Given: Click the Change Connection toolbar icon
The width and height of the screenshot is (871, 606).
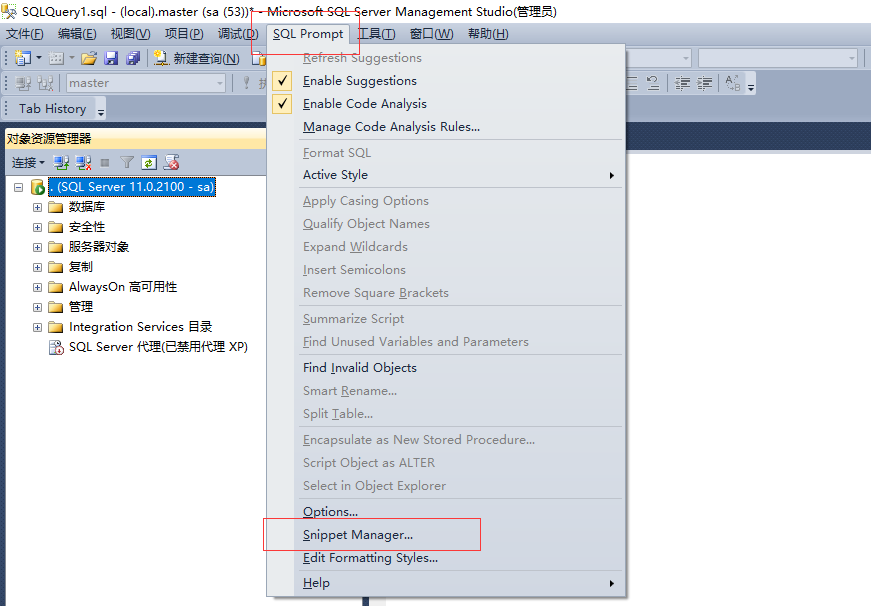Looking at the screenshot, I should 46,83.
